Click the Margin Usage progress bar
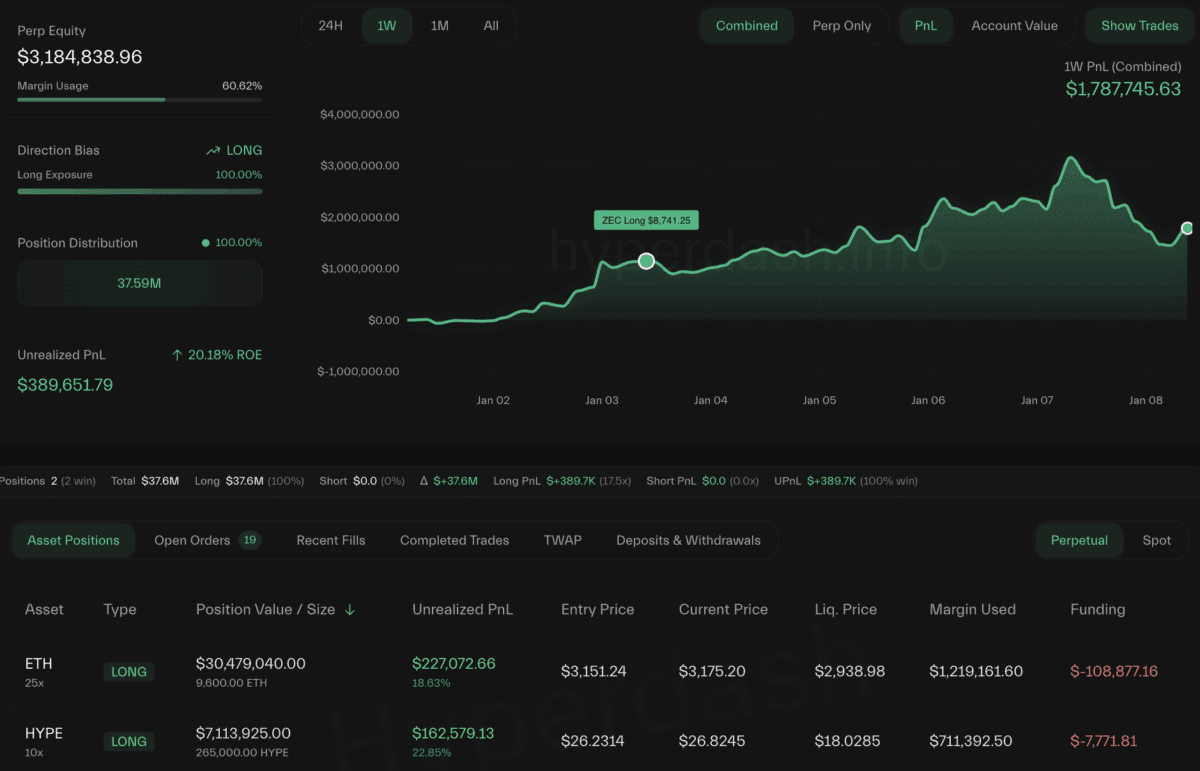1200x771 pixels. pos(140,100)
